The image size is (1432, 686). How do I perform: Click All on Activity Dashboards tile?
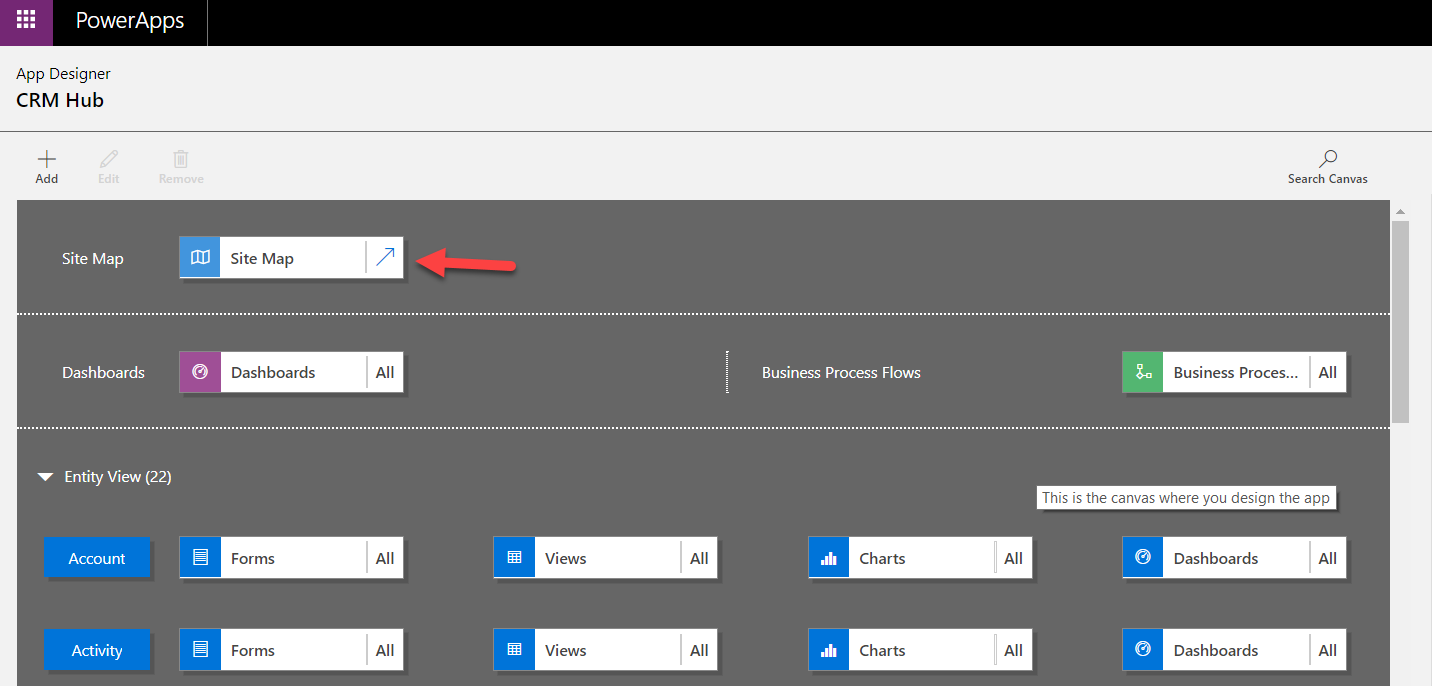coord(1328,650)
